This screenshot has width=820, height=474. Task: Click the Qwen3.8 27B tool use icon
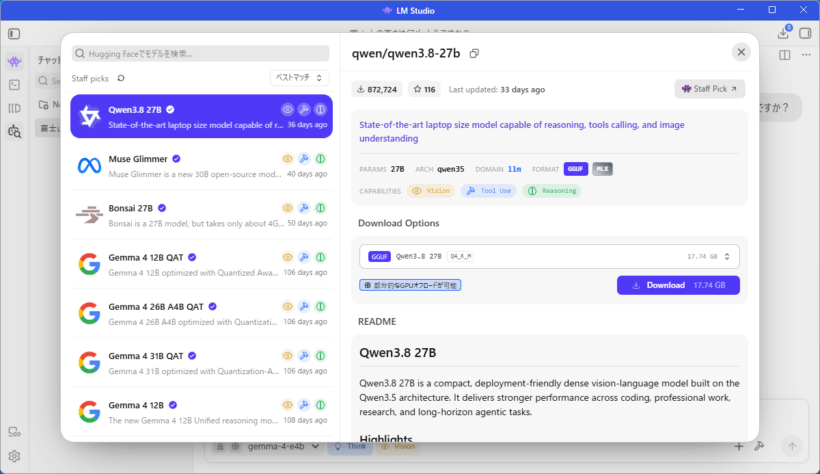304,109
